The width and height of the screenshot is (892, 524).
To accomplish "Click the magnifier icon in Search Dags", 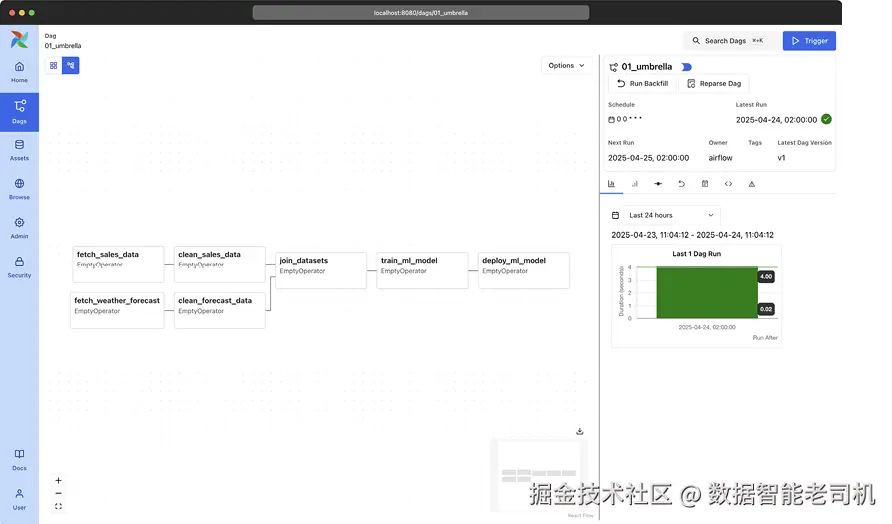I will (x=696, y=40).
